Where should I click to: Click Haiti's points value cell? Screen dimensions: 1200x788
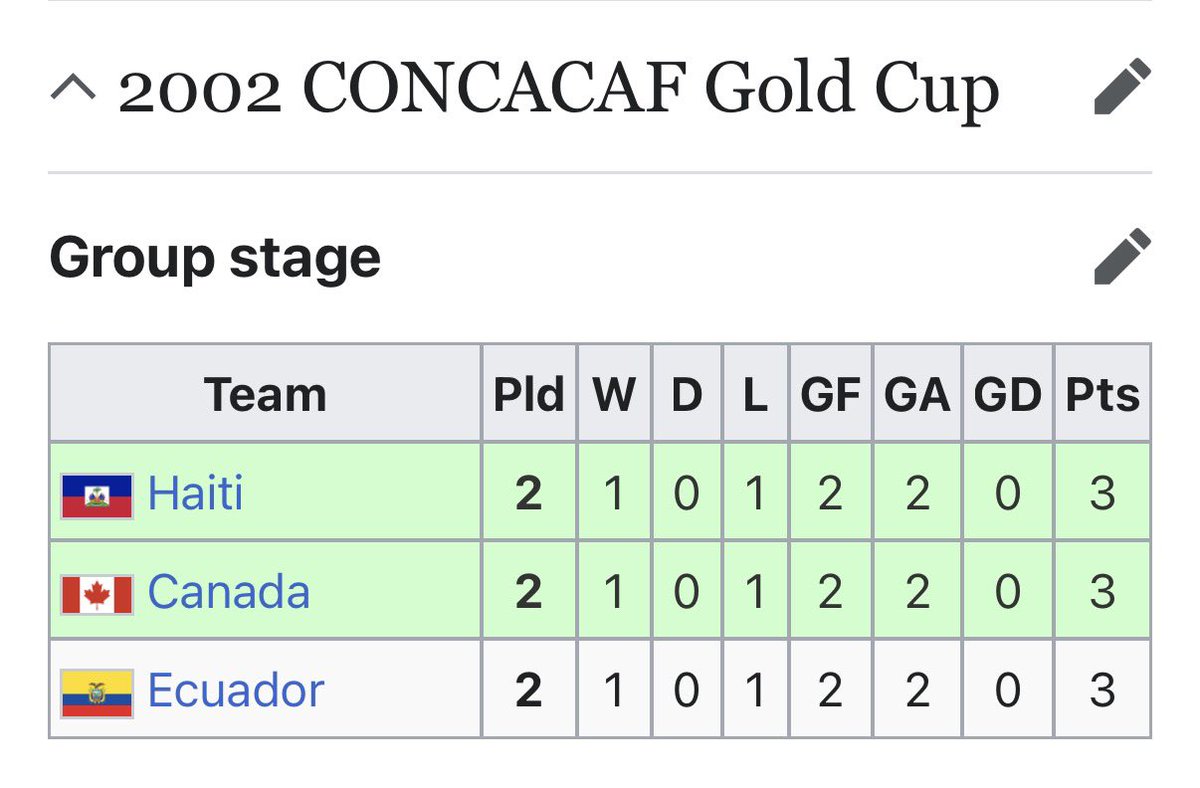click(x=1102, y=493)
